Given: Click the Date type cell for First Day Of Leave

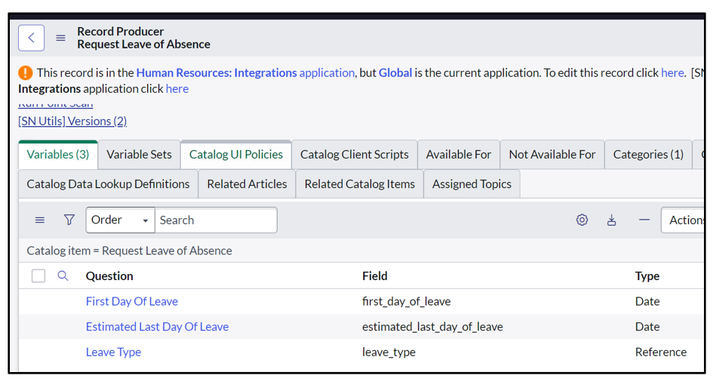Looking at the screenshot, I should (648, 301).
